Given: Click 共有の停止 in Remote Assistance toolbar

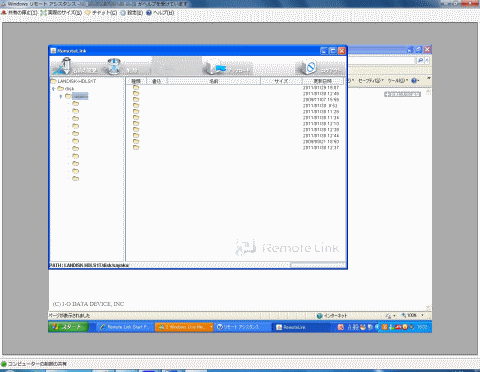Looking at the screenshot, I should coord(23,13).
